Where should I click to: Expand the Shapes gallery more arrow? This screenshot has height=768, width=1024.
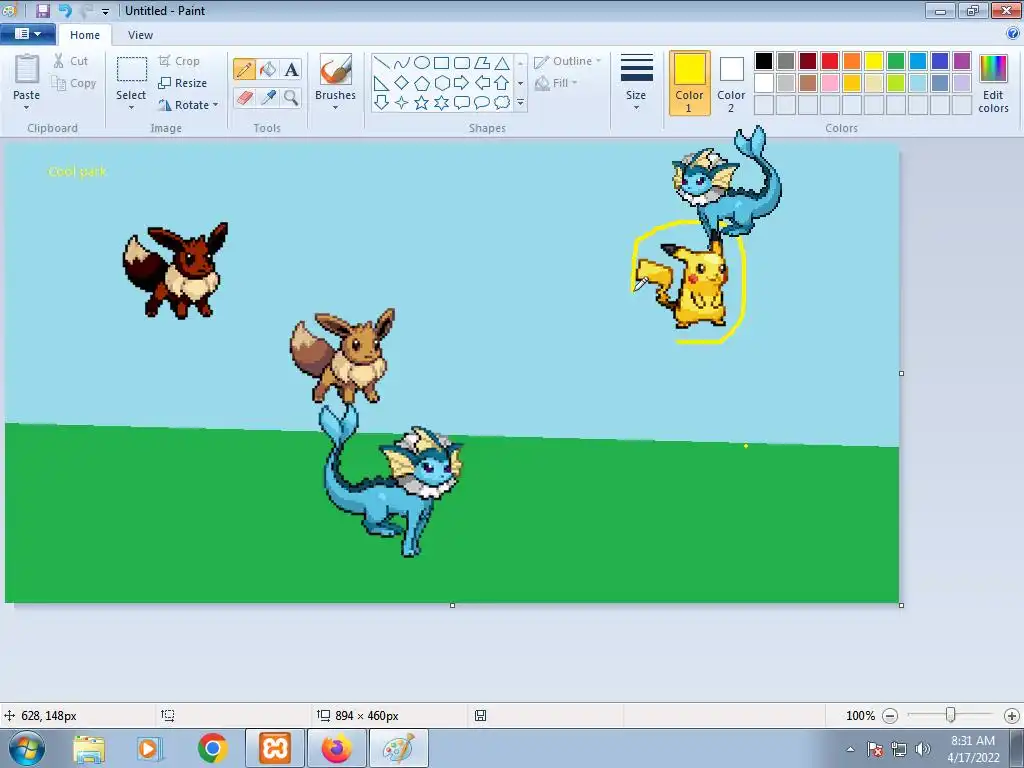(x=520, y=103)
